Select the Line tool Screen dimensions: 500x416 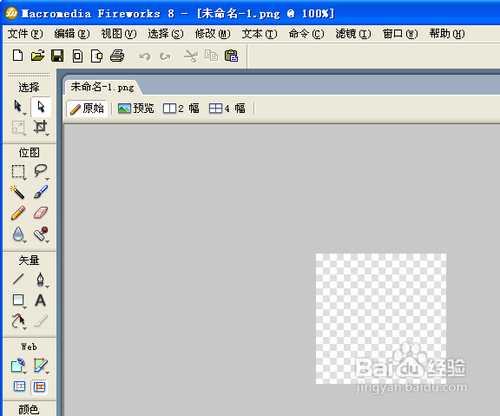point(18,279)
